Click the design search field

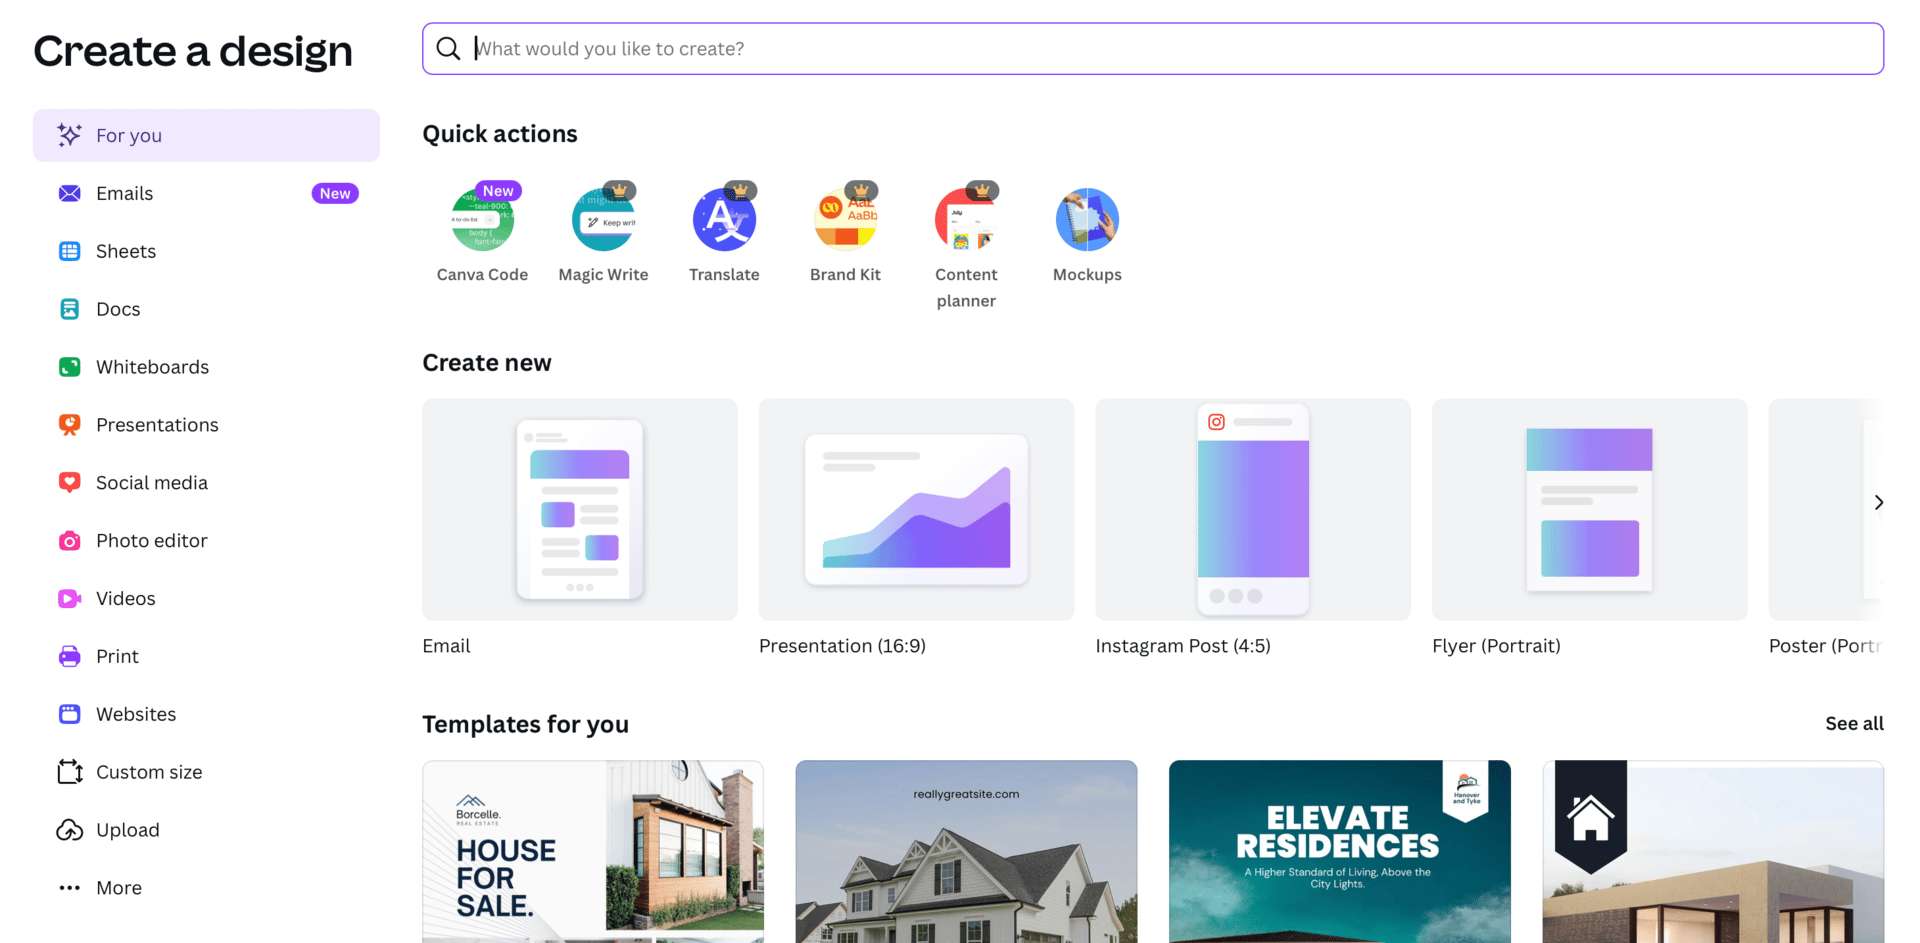coord(1150,48)
